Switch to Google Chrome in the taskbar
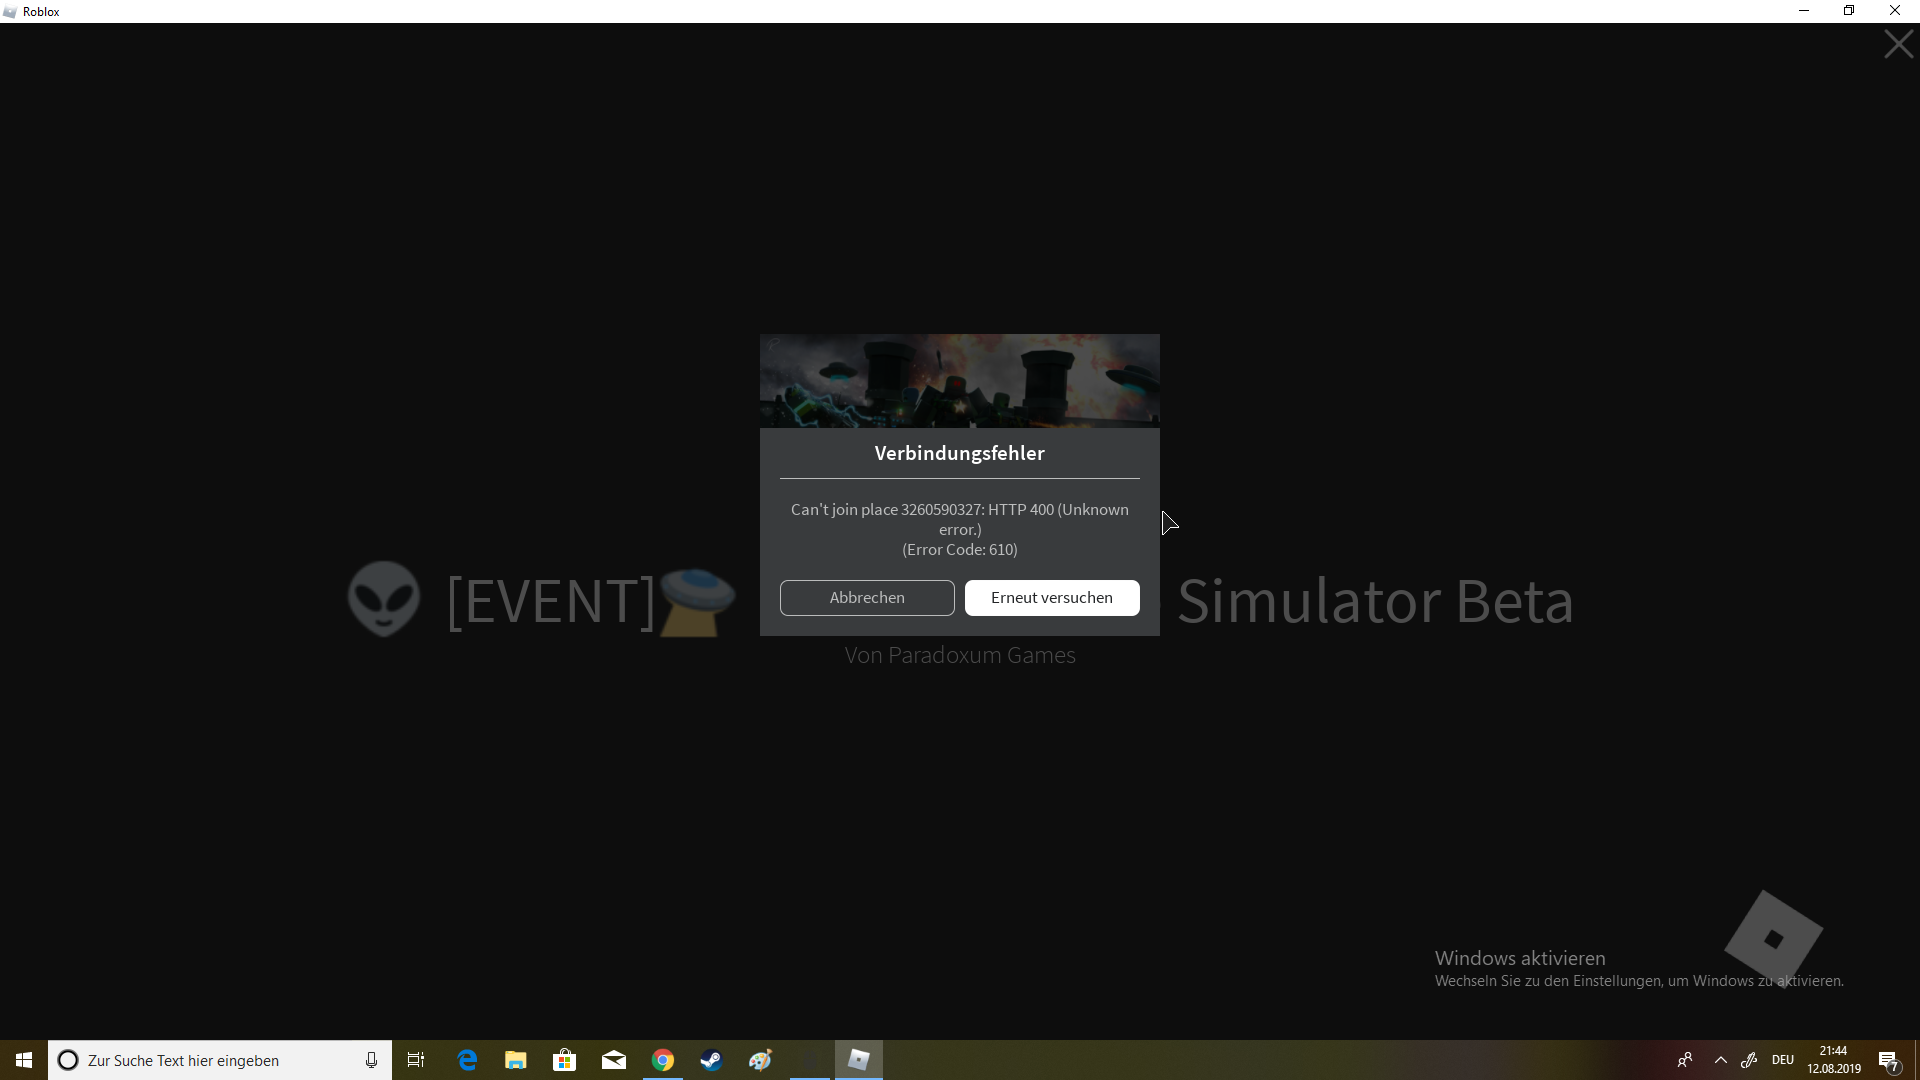This screenshot has height=1080, width=1920. [x=663, y=1060]
